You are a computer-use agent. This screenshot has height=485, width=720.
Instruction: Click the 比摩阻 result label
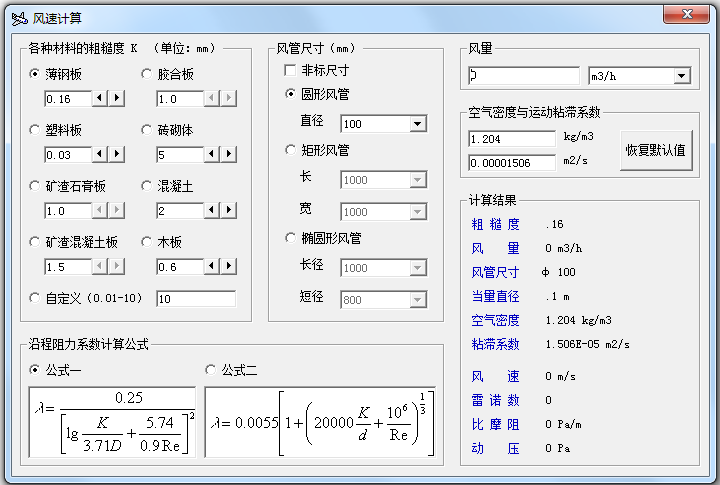click(495, 424)
